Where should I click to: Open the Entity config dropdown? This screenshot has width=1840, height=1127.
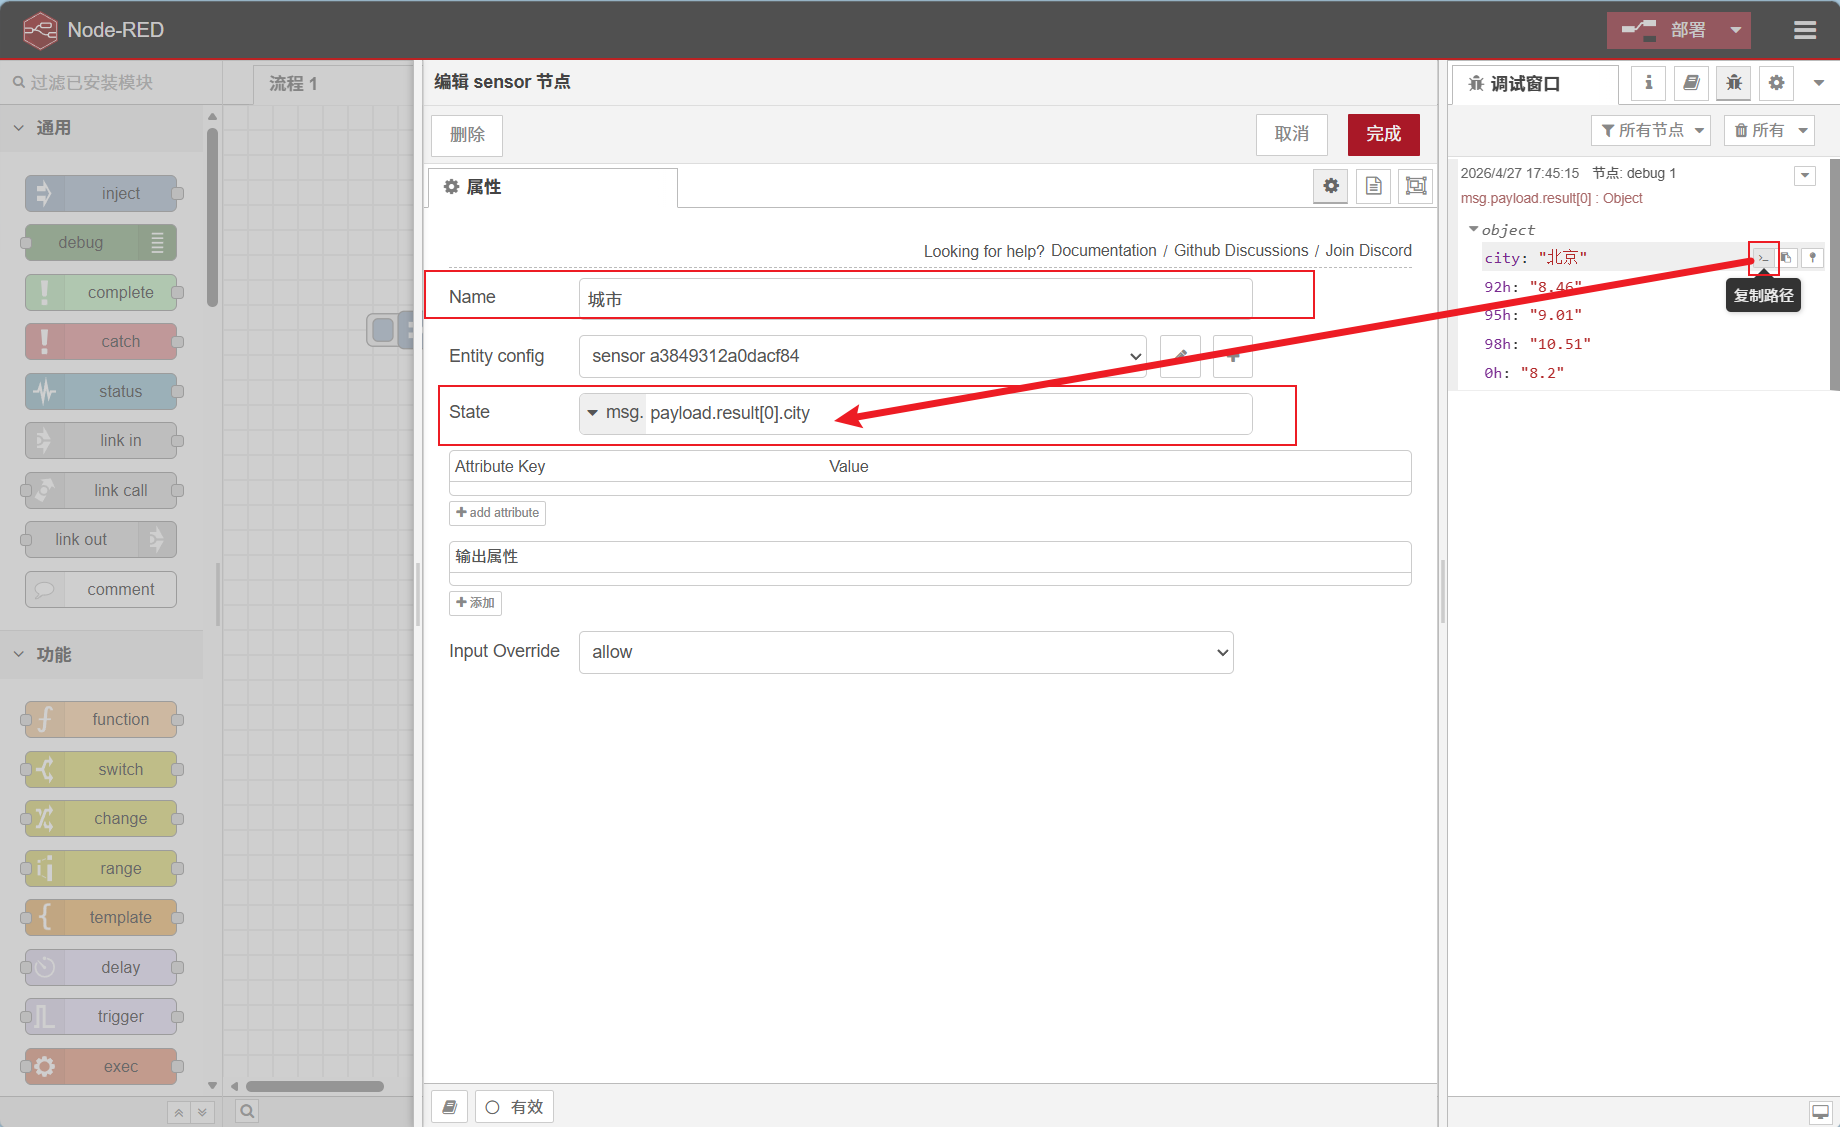[x=862, y=356]
